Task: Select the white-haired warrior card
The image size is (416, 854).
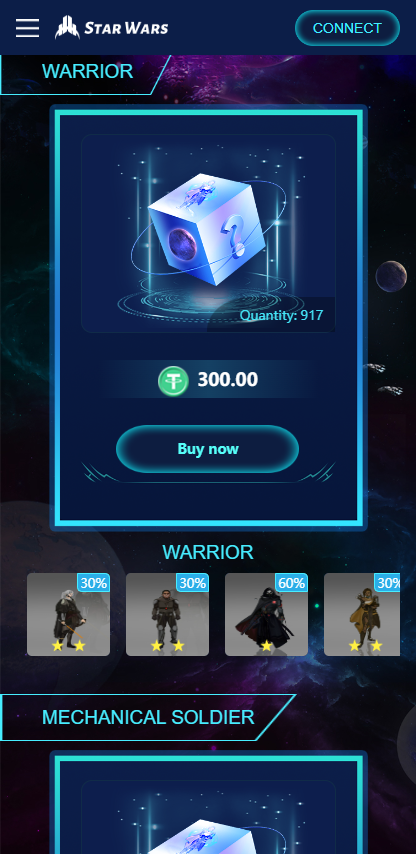Action: tap(69, 614)
